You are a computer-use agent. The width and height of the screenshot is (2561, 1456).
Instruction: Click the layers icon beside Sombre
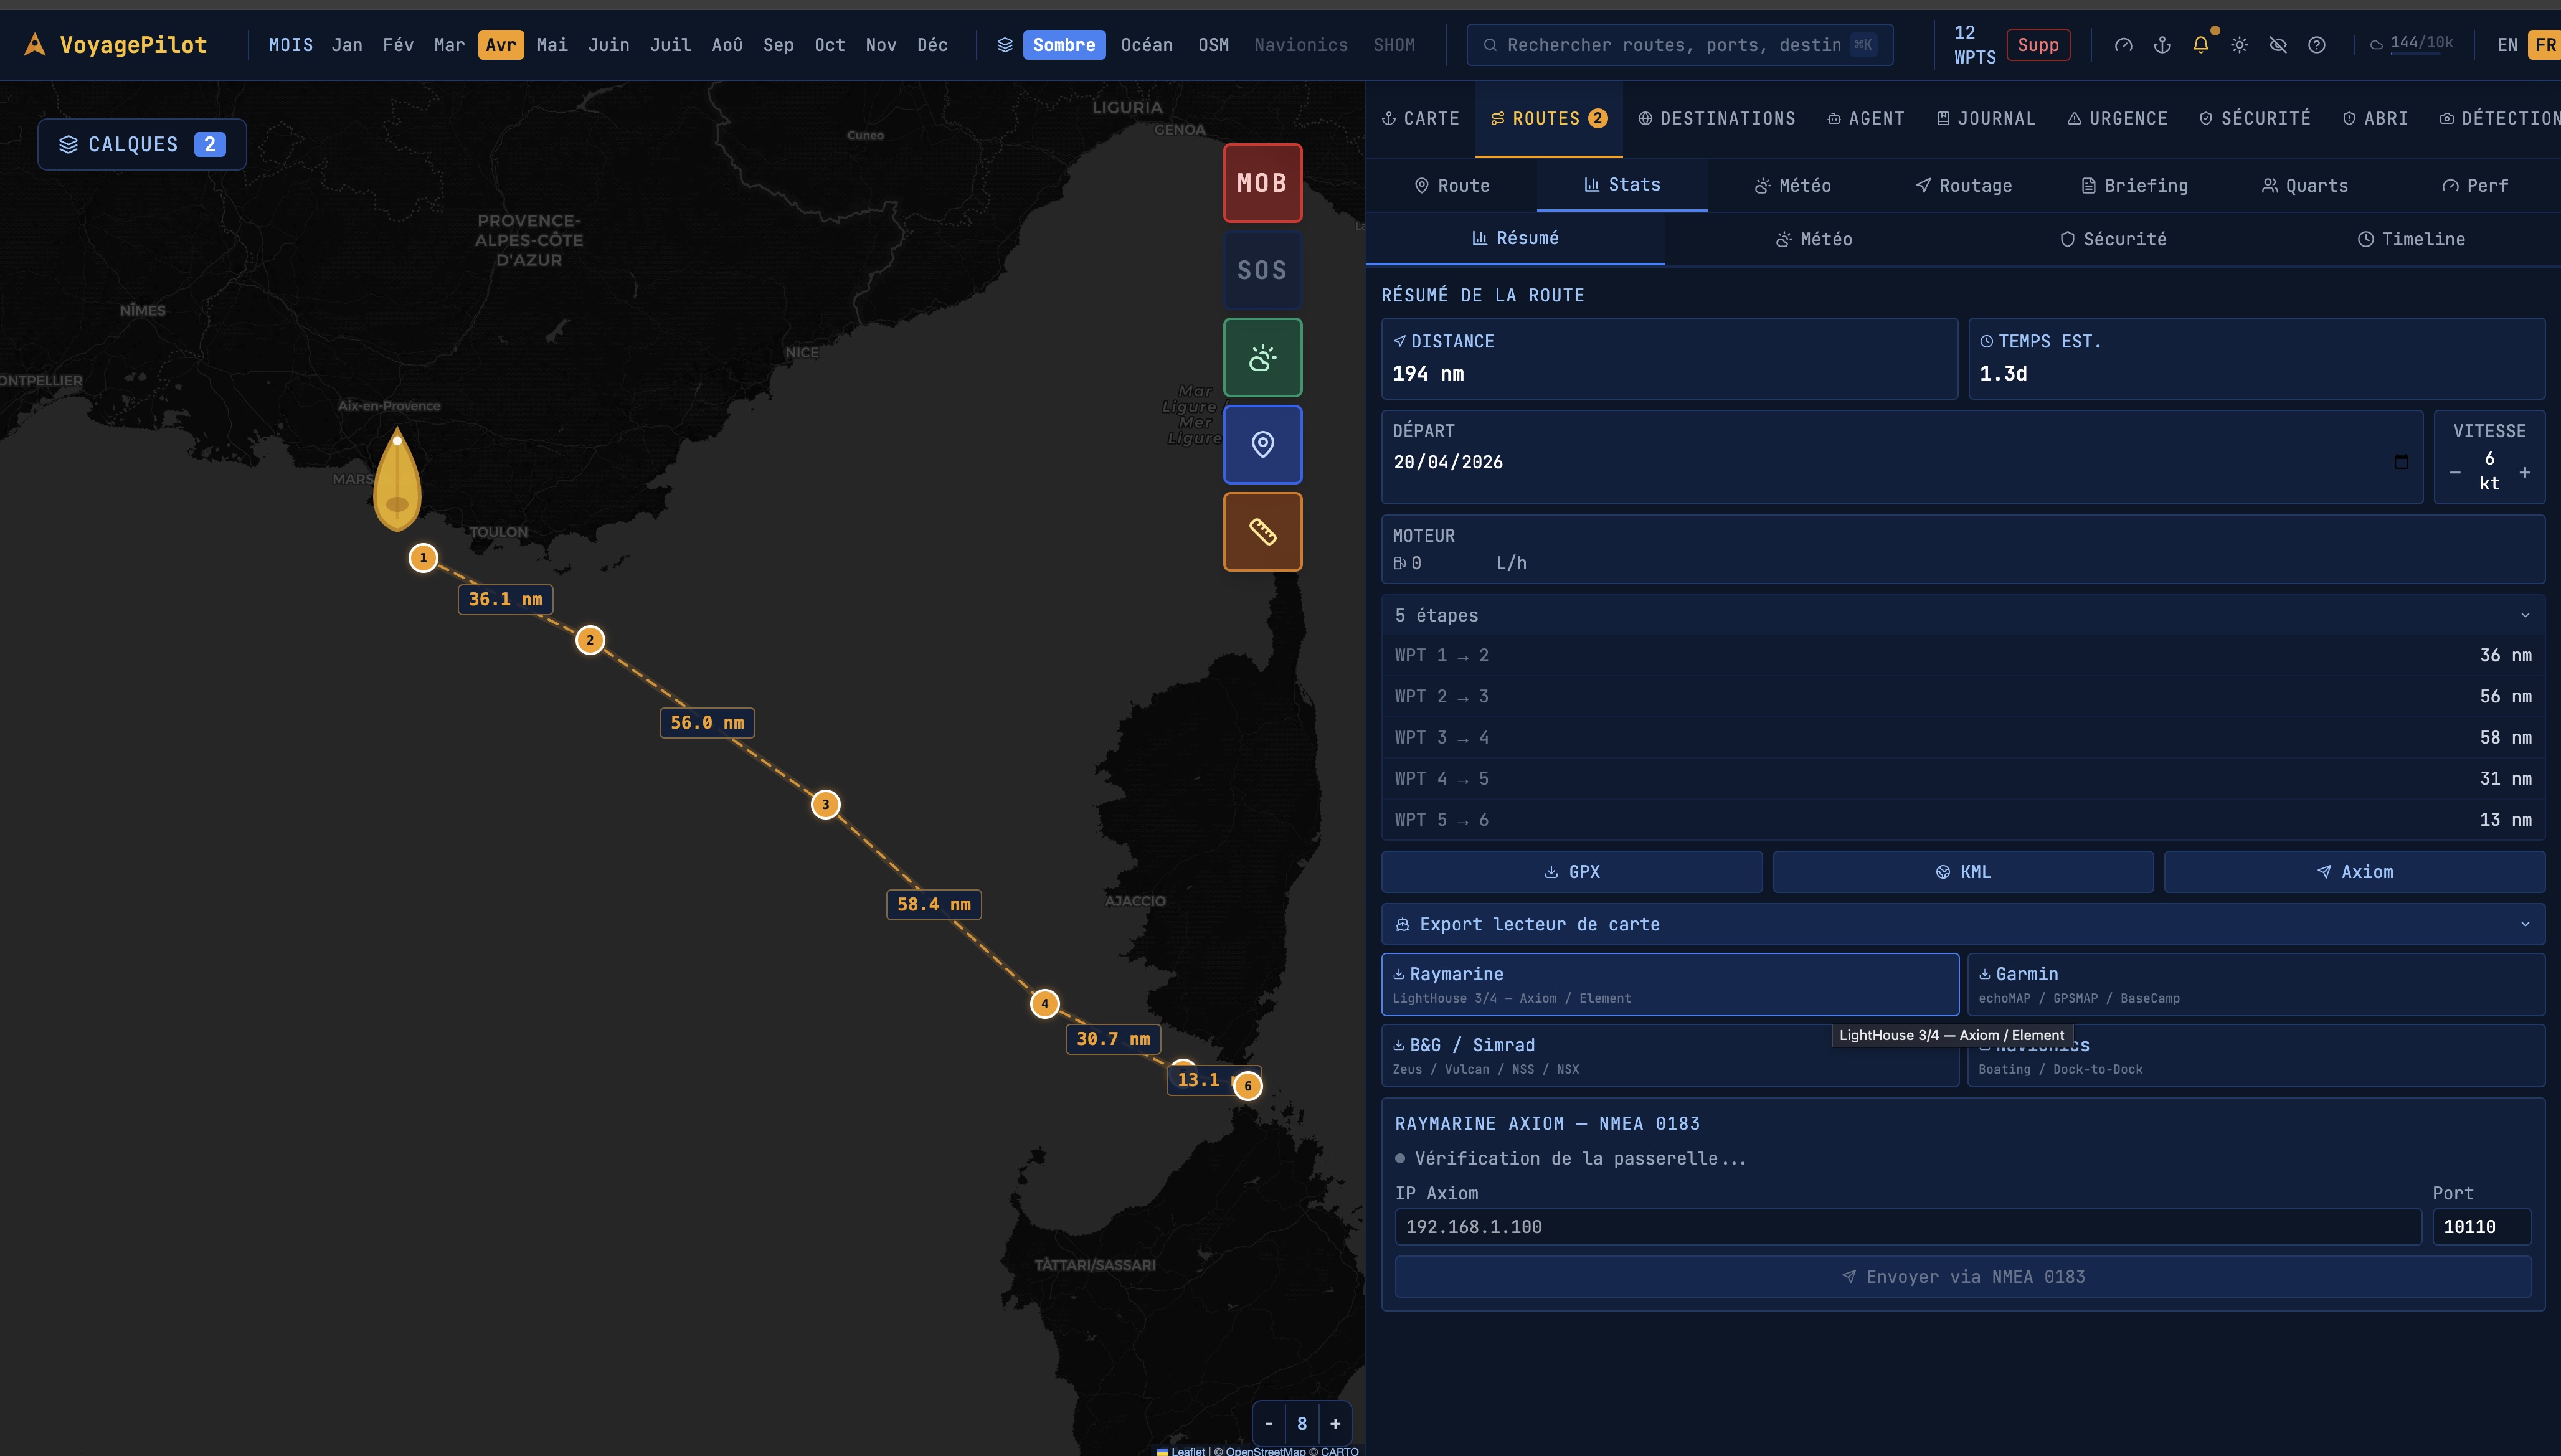coord(1005,45)
